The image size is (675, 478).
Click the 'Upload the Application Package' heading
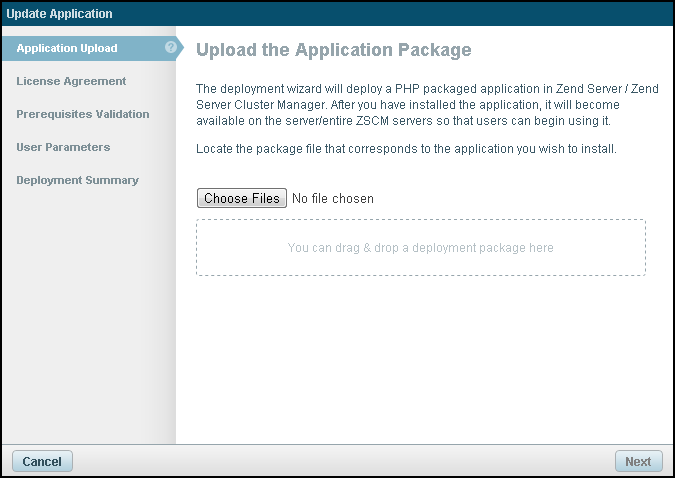[x=333, y=50]
